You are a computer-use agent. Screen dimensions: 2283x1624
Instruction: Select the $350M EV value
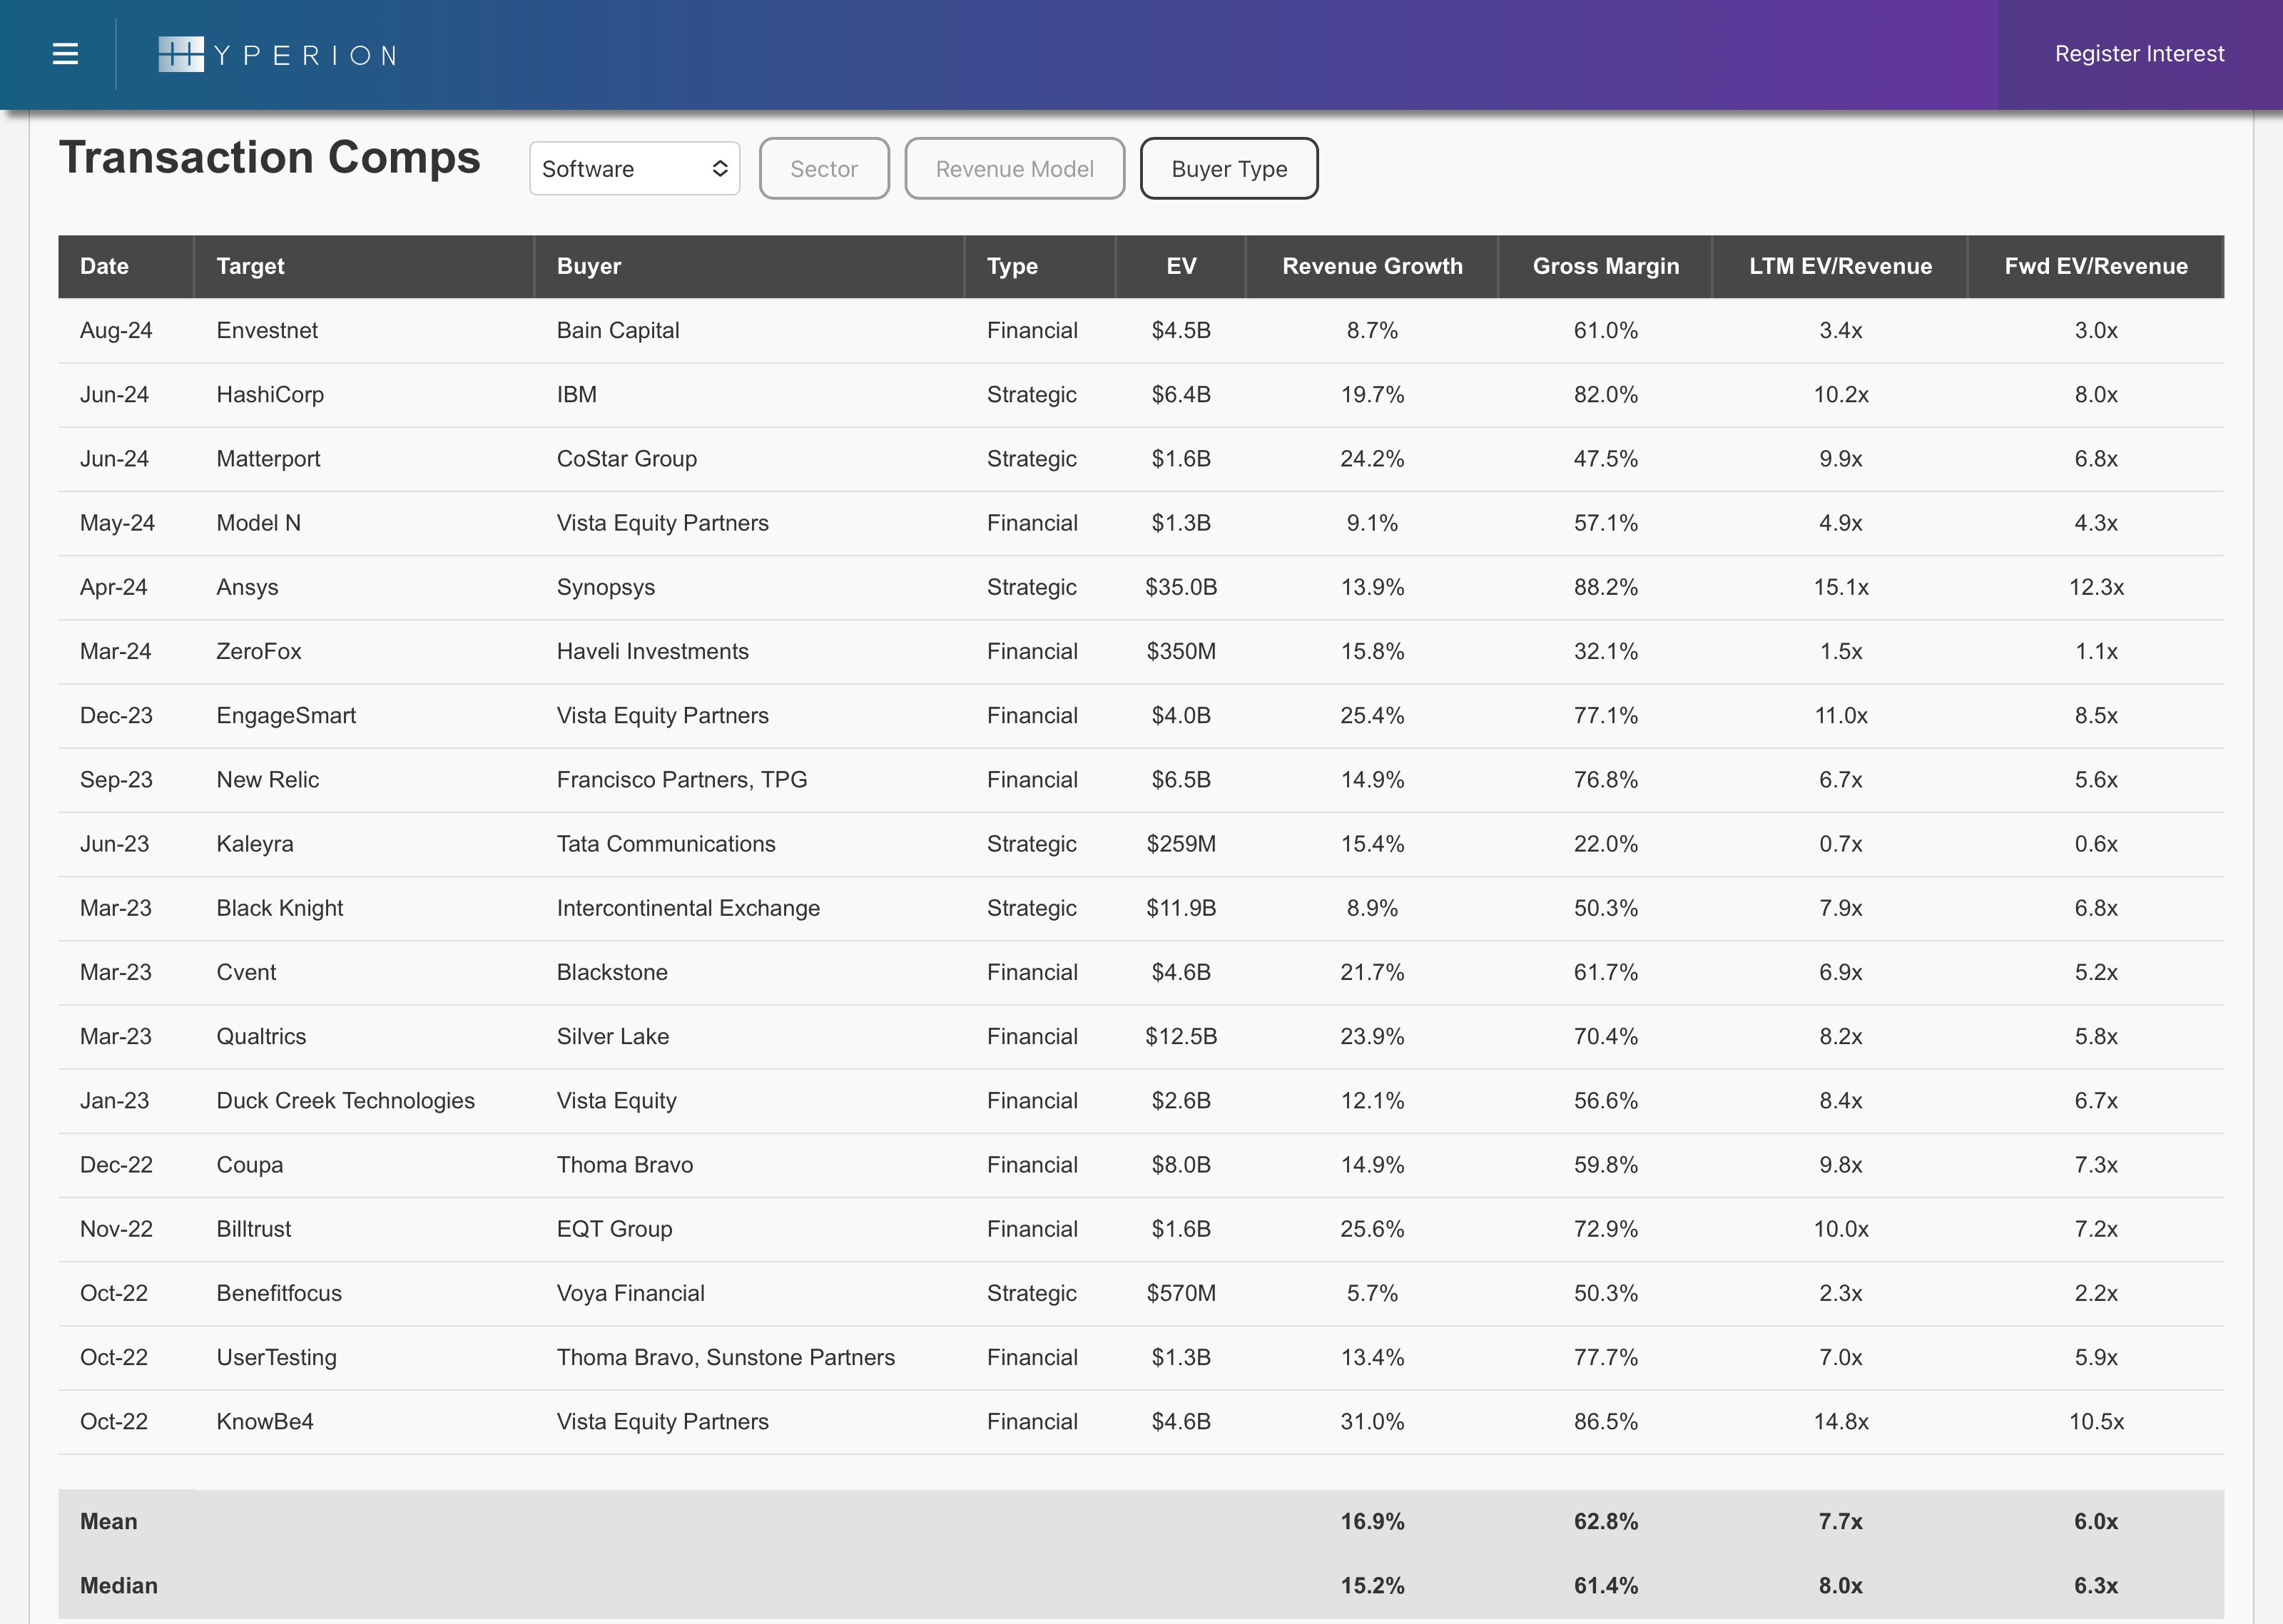coord(1181,651)
